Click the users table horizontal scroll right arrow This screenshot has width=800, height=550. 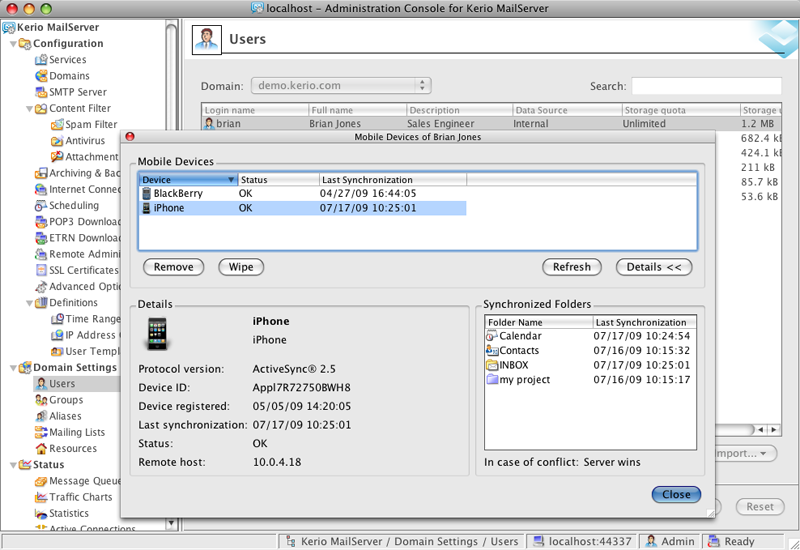(774, 430)
